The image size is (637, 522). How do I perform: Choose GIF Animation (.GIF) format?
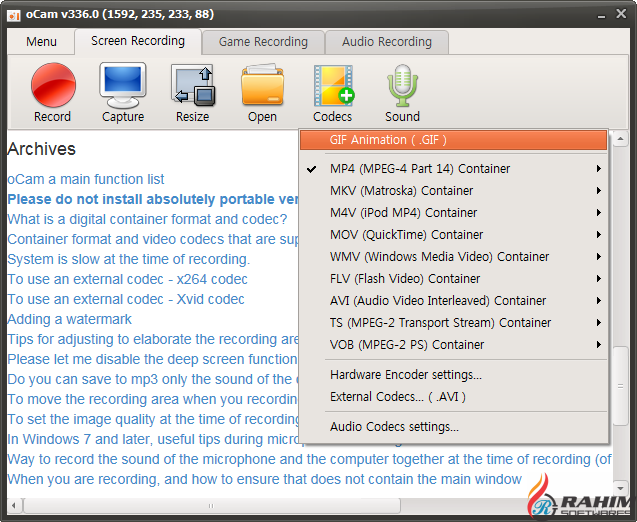click(x=453, y=140)
